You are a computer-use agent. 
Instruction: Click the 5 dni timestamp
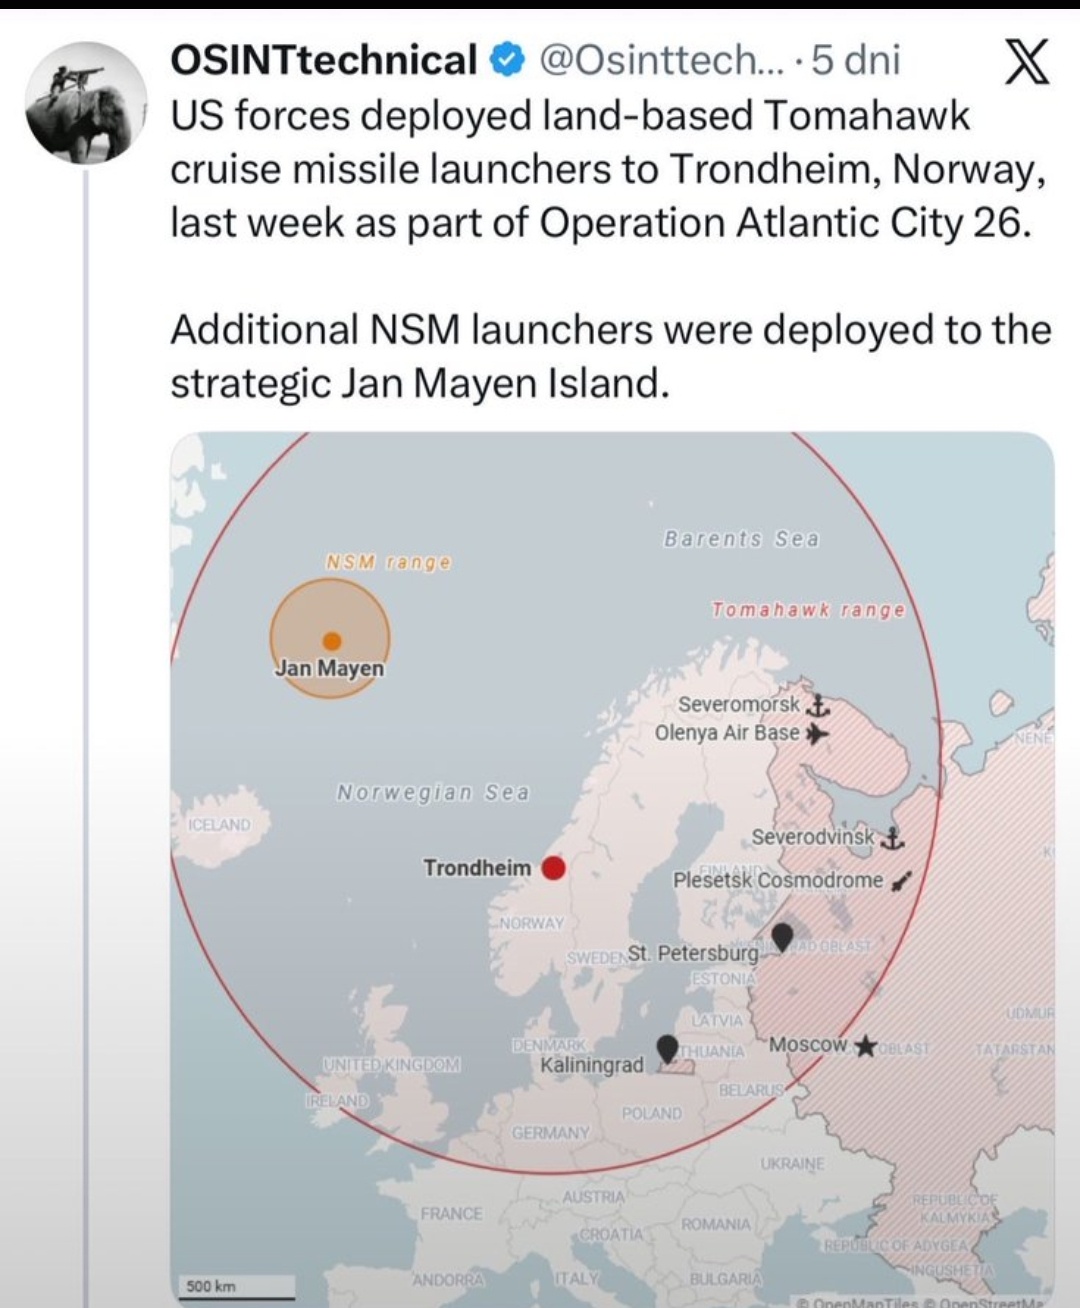[857, 61]
